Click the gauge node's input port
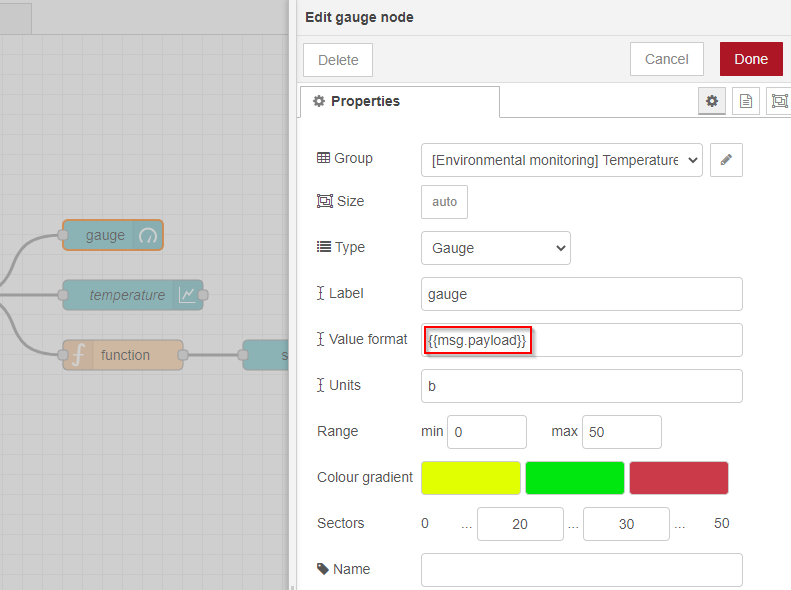 (x=63, y=235)
